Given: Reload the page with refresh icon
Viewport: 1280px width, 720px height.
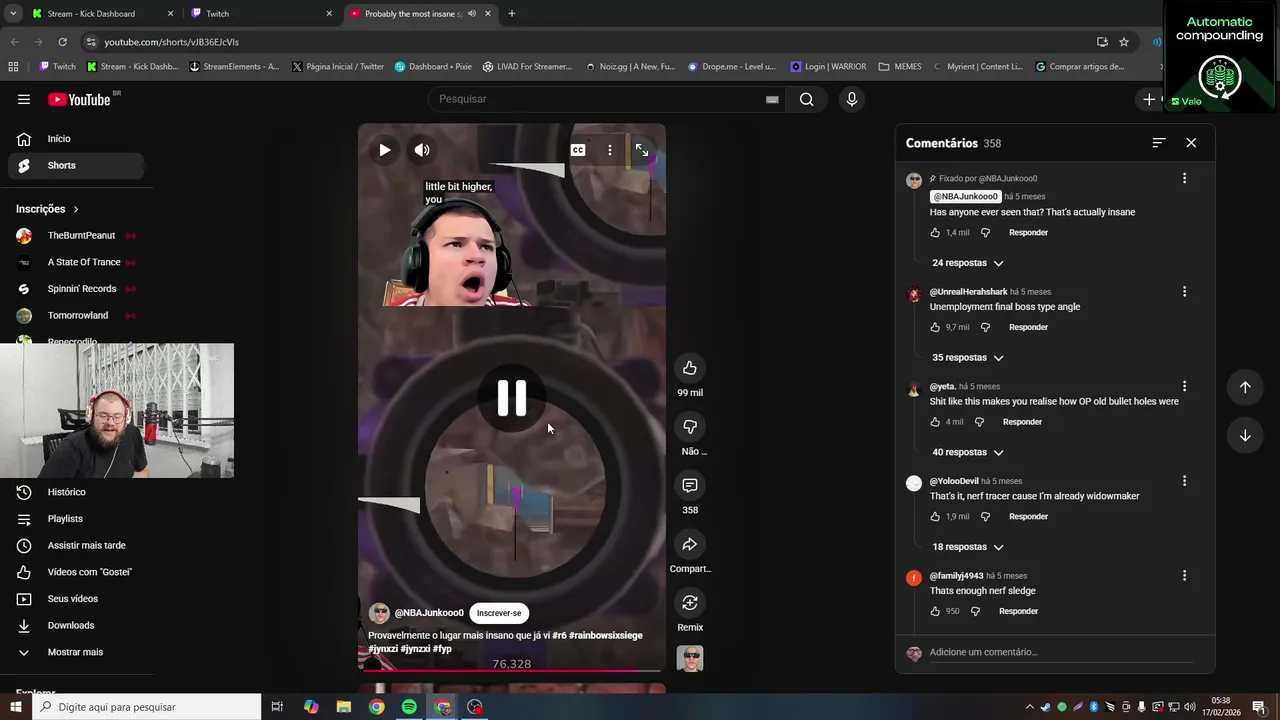Looking at the screenshot, I should pyautogui.click(x=62, y=42).
